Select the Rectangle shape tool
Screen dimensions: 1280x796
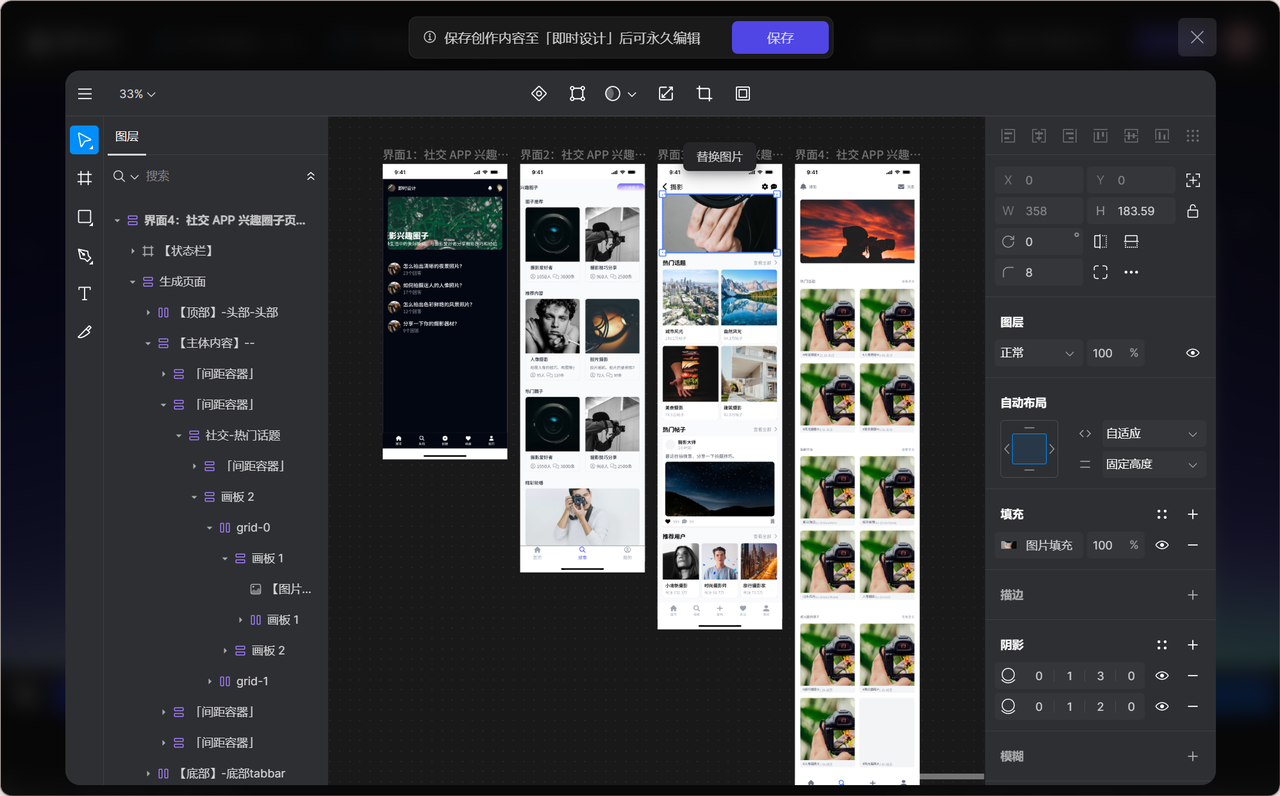(x=84, y=217)
